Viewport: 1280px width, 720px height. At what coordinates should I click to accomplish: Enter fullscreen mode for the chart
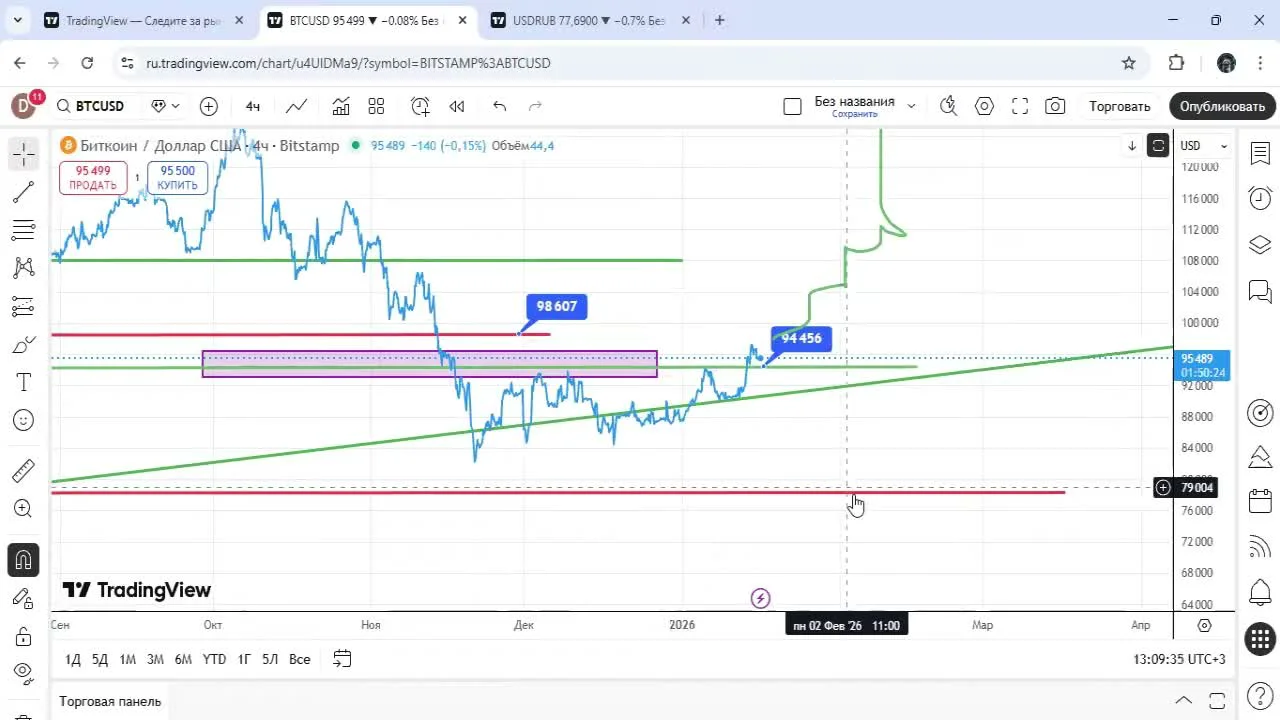(1019, 106)
